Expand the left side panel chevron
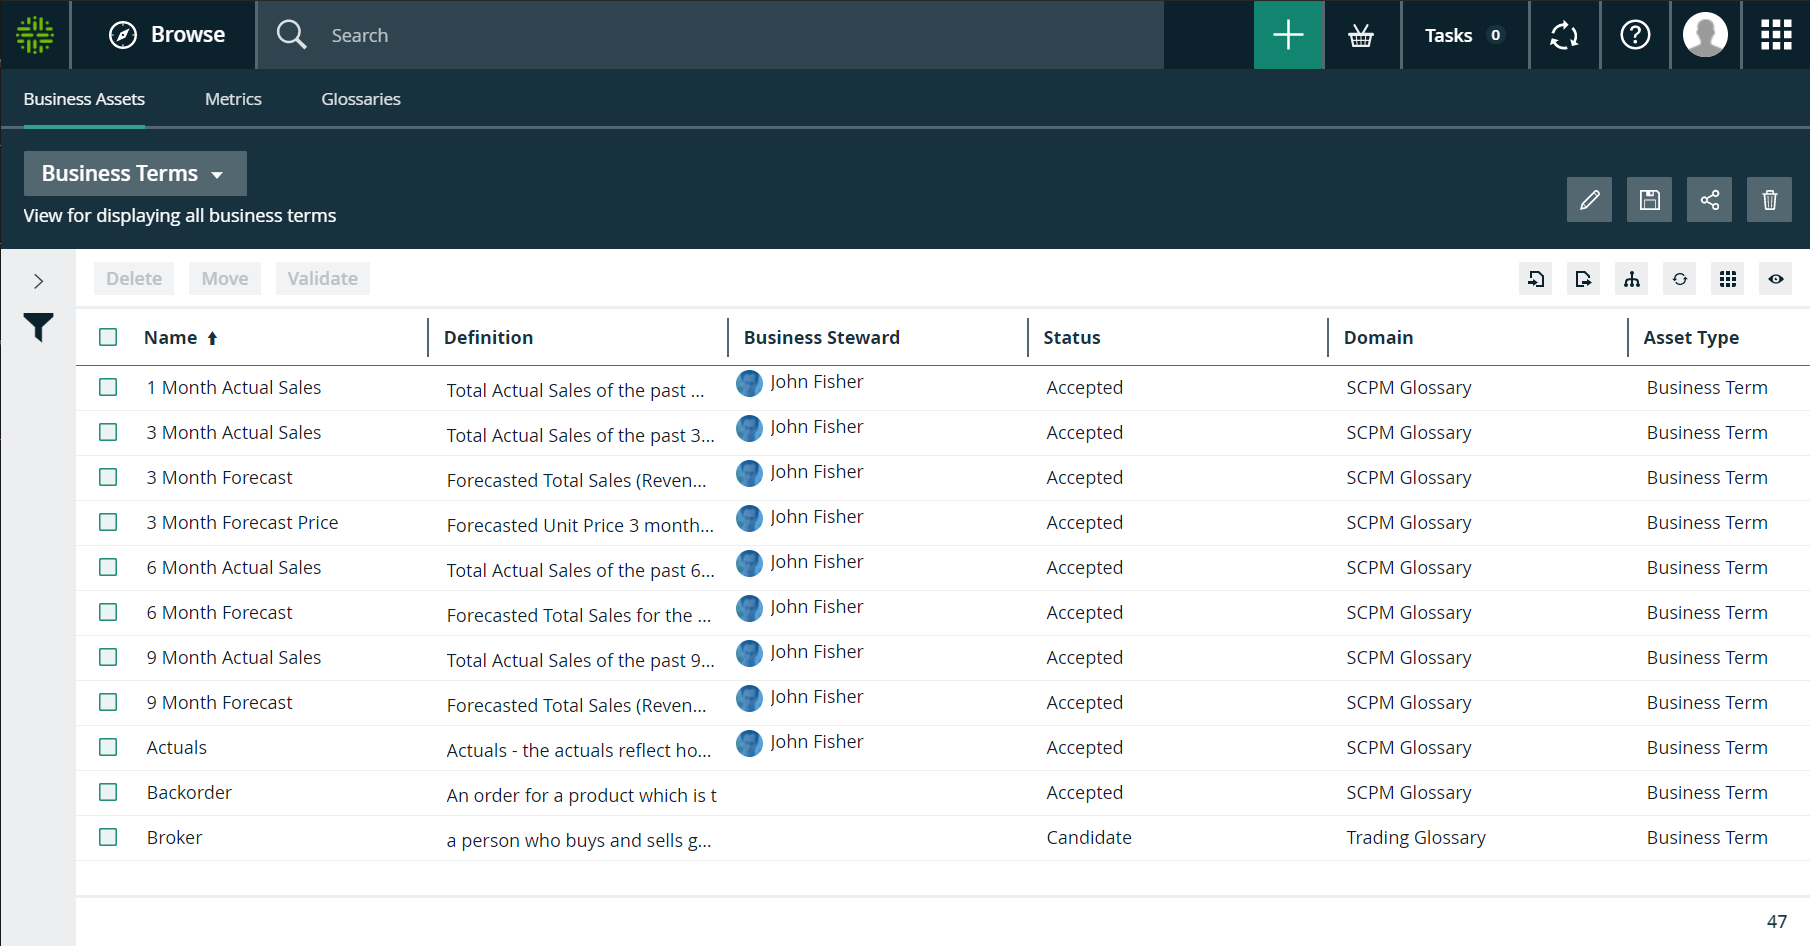 pyautogui.click(x=38, y=281)
